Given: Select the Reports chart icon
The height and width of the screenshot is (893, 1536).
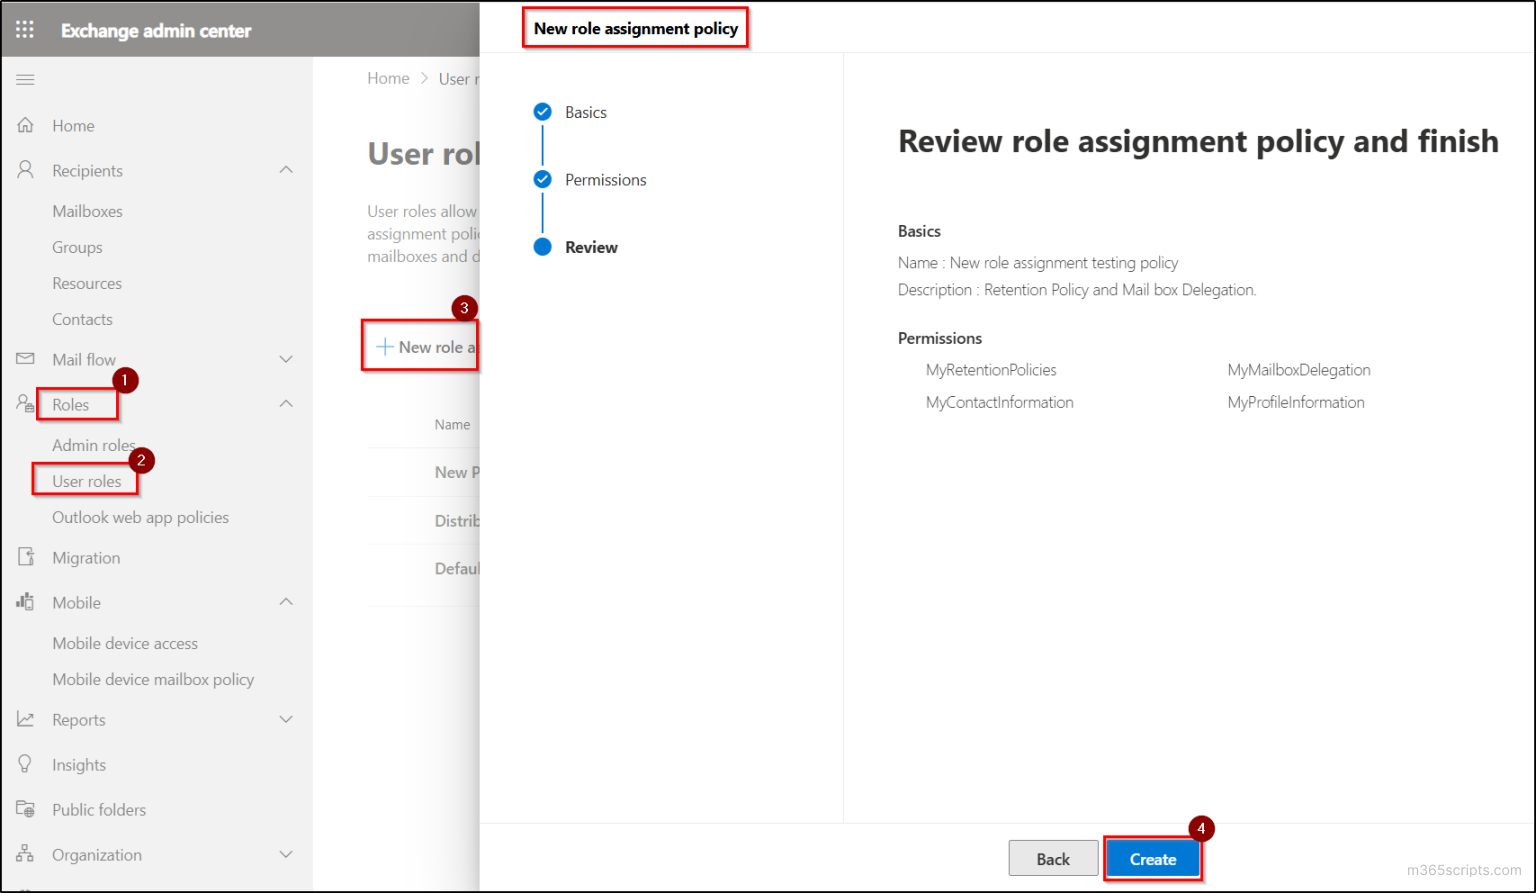Looking at the screenshot, I should 24,719.
